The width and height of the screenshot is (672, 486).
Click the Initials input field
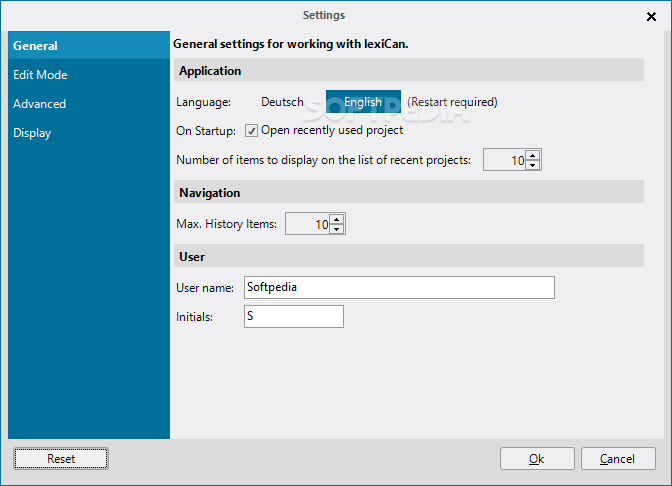click(x=294, y=317)
